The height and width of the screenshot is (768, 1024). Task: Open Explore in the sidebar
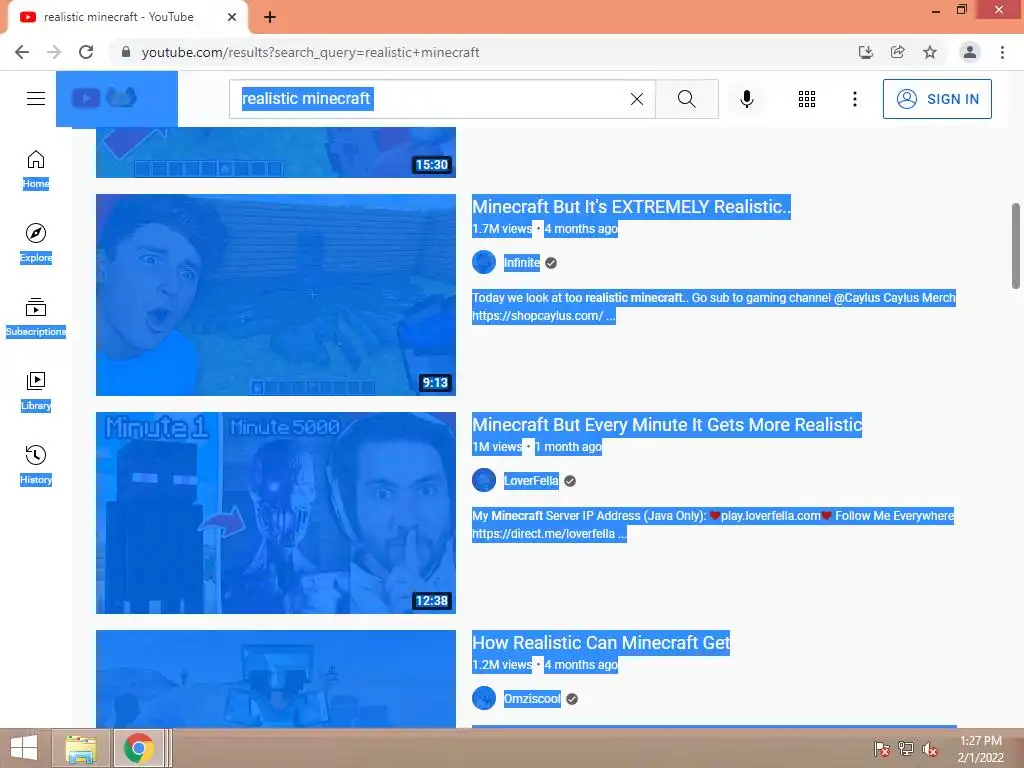point(36,243)
